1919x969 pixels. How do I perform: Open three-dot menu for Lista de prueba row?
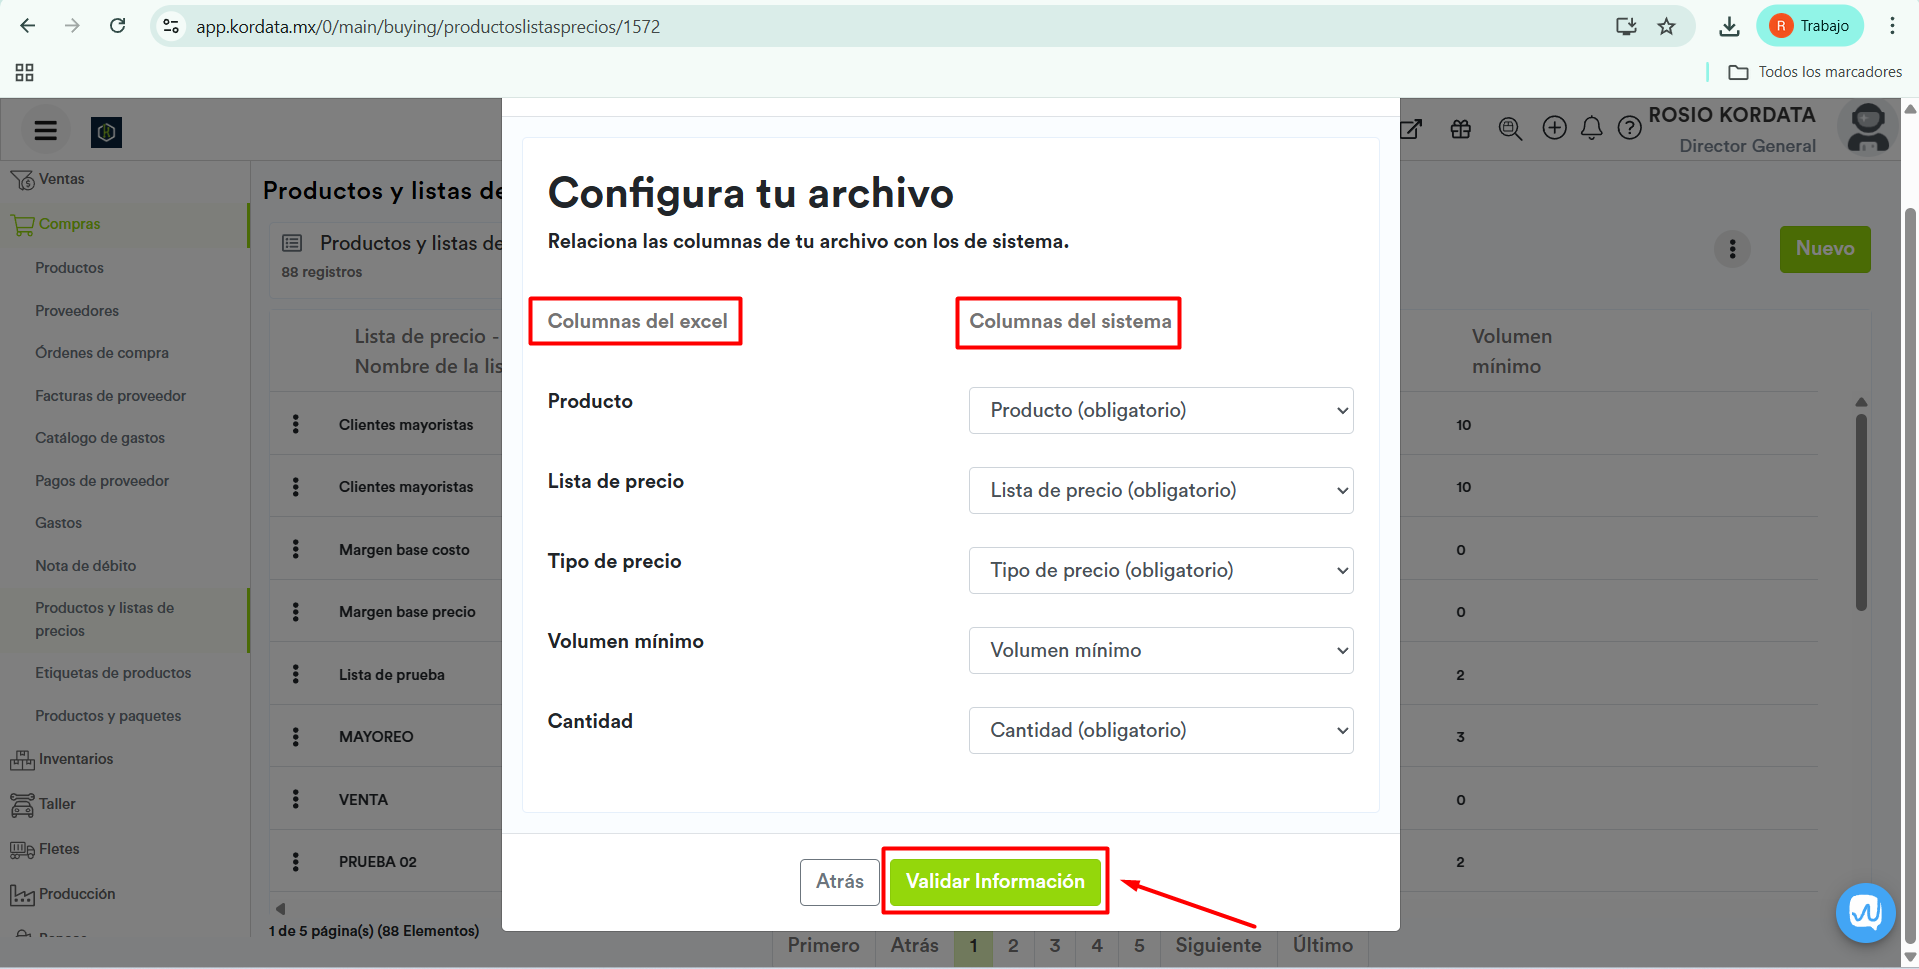(x=295, y=675)
